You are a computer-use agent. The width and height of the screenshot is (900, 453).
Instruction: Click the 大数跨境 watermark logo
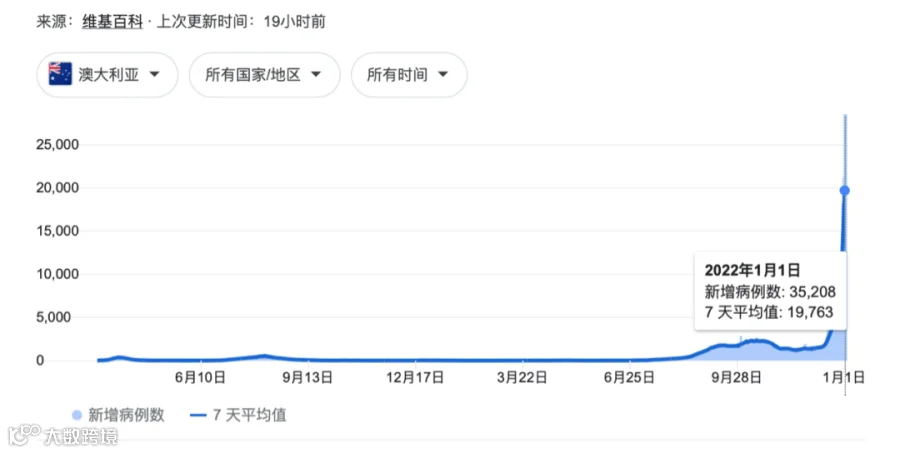[63, 436]
